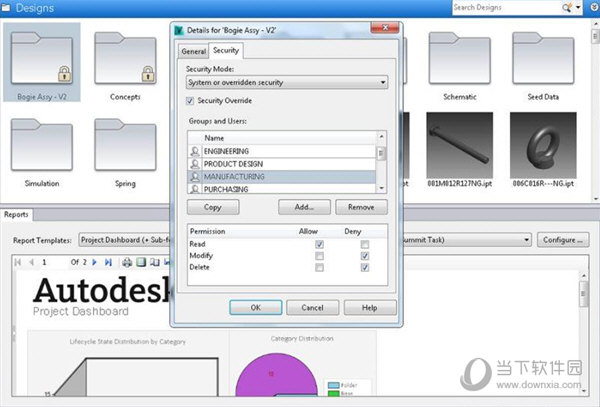Close the Details for Bogie Assy dialog
The image size is (600, 407).
click(x=385, y=28)
